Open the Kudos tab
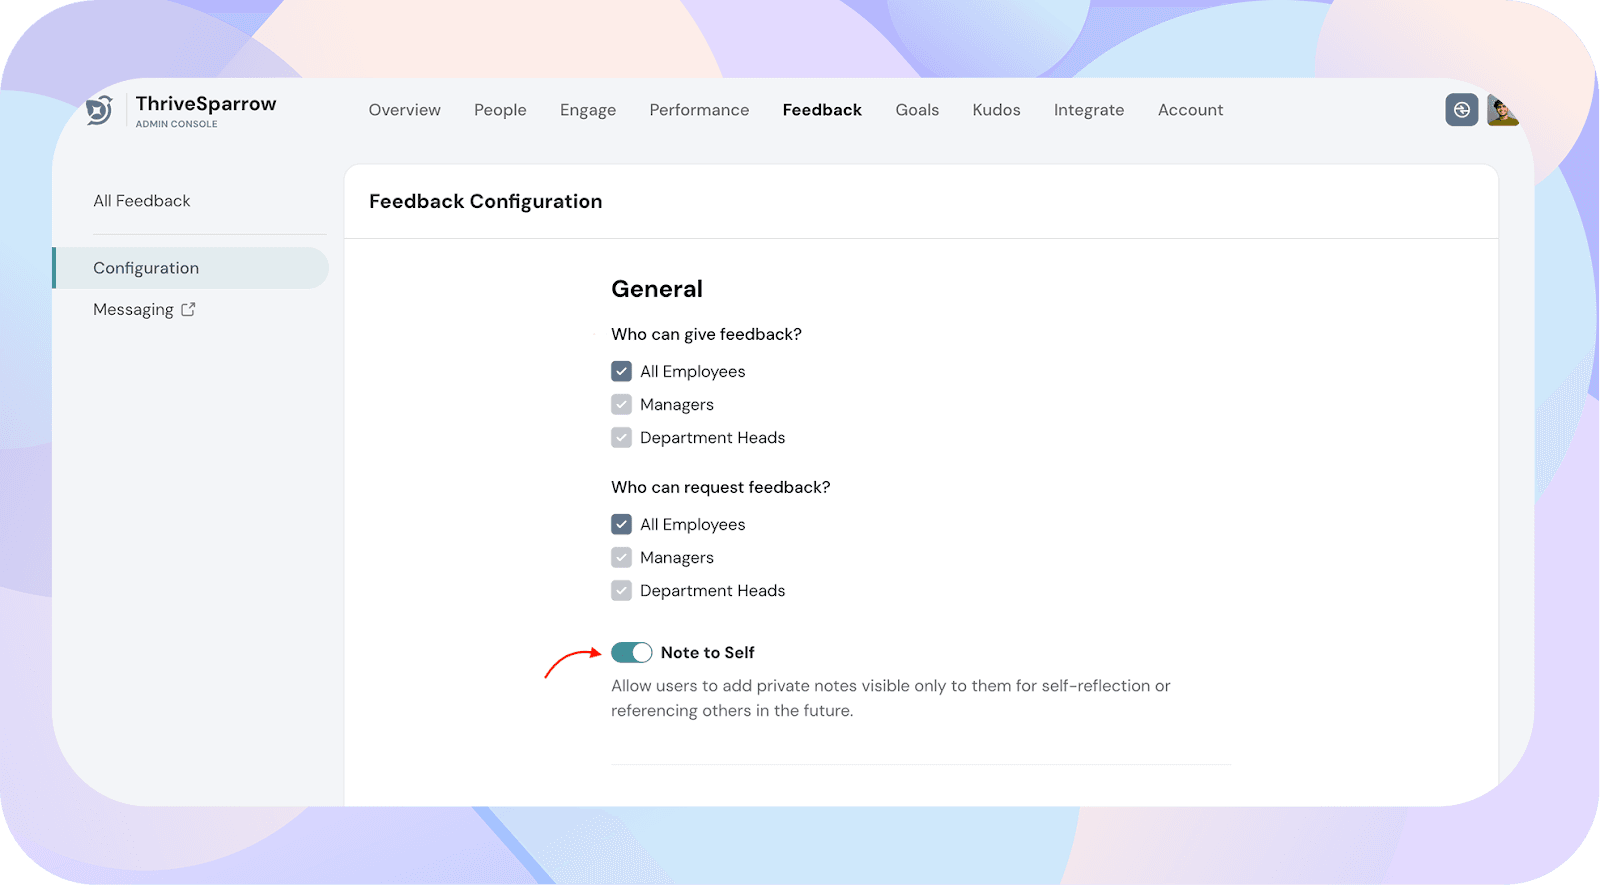The image size is (1600, 885). point(996,110)
